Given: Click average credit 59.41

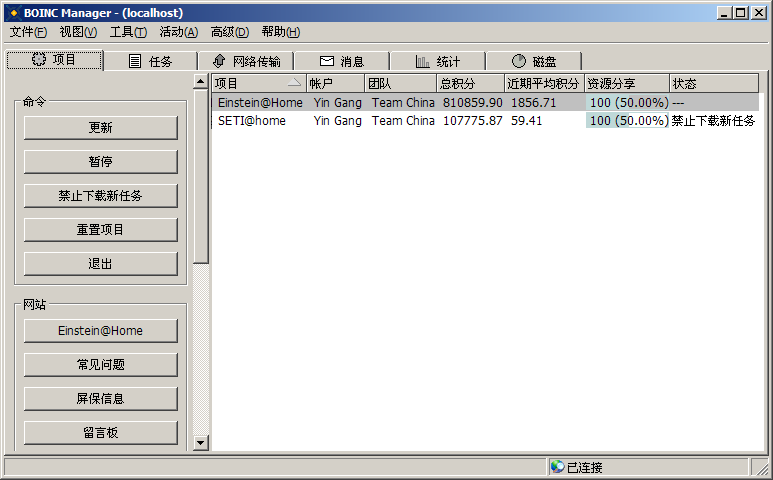Looking at the screenshot, I should pos(526,121).
